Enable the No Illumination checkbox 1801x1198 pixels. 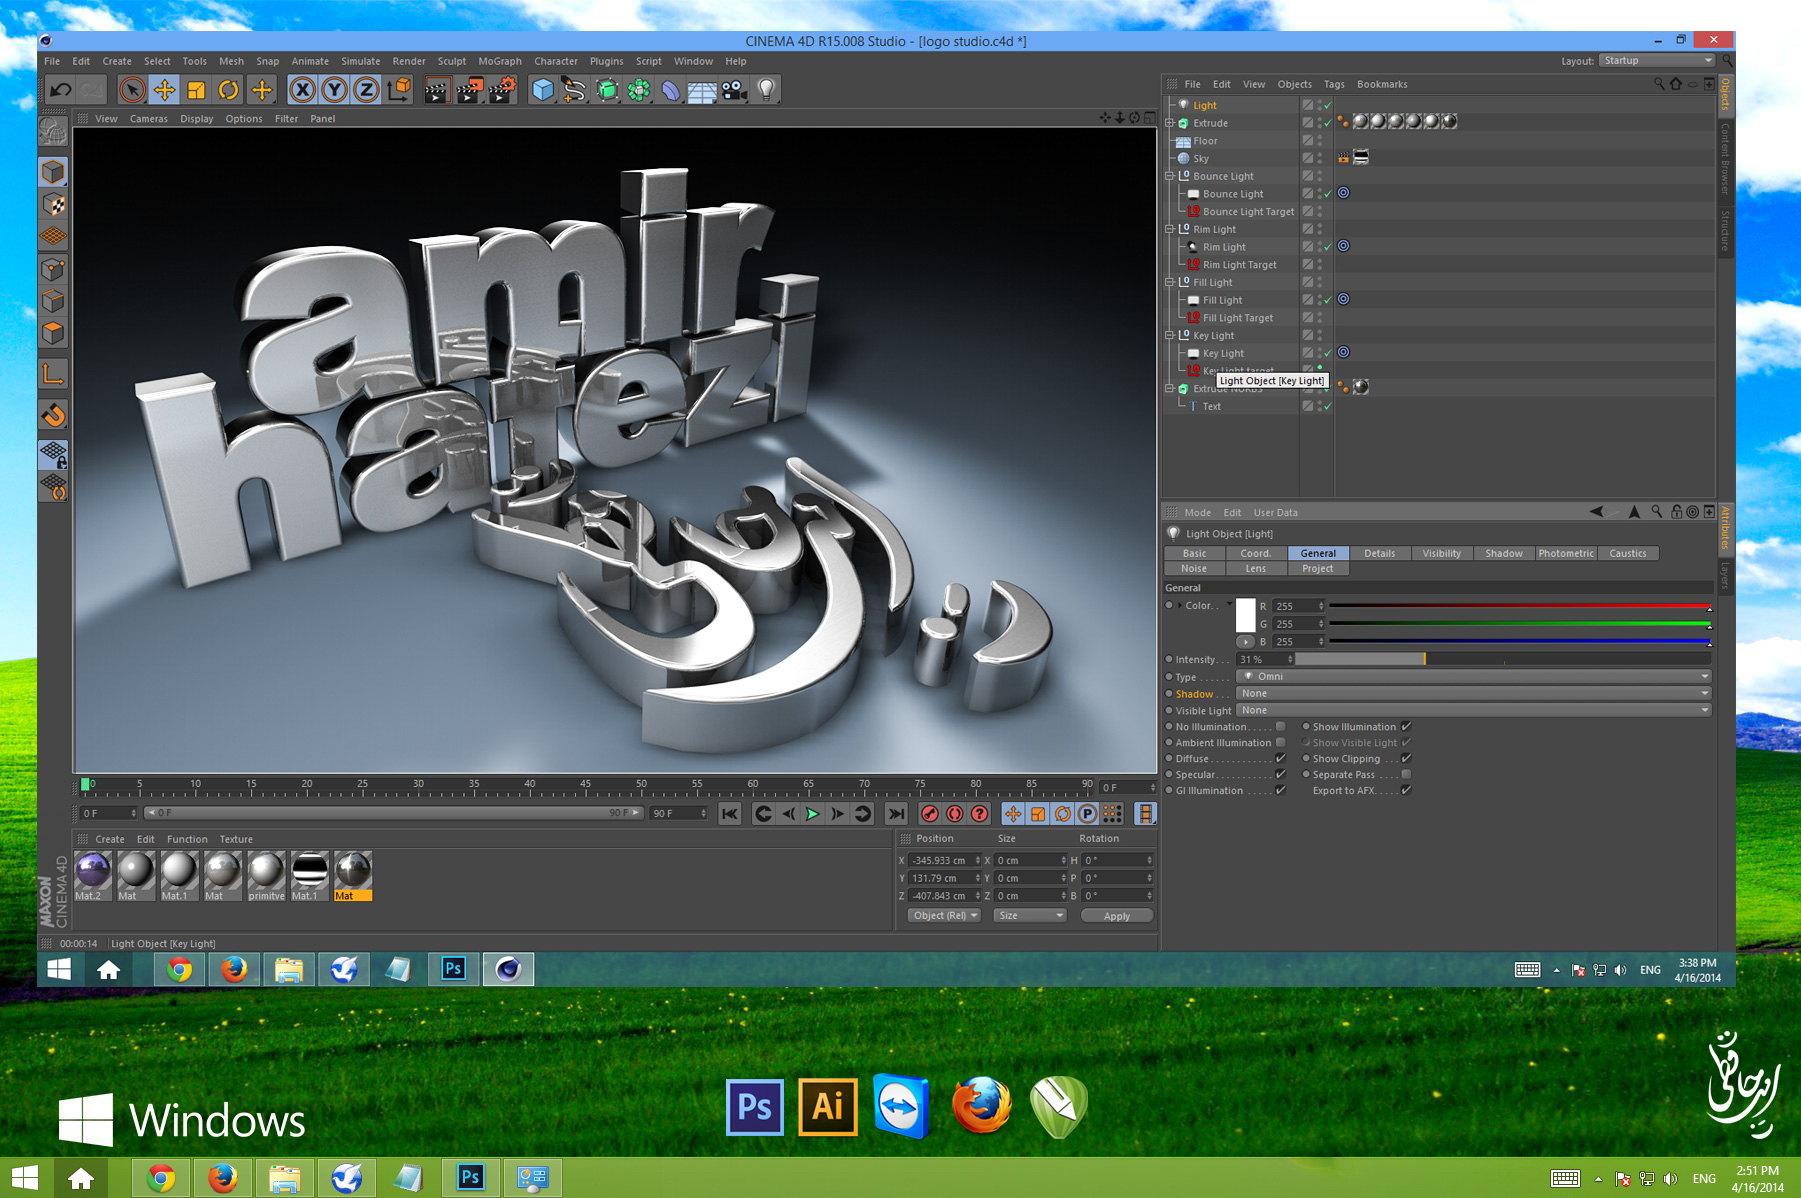(1280, 727)
